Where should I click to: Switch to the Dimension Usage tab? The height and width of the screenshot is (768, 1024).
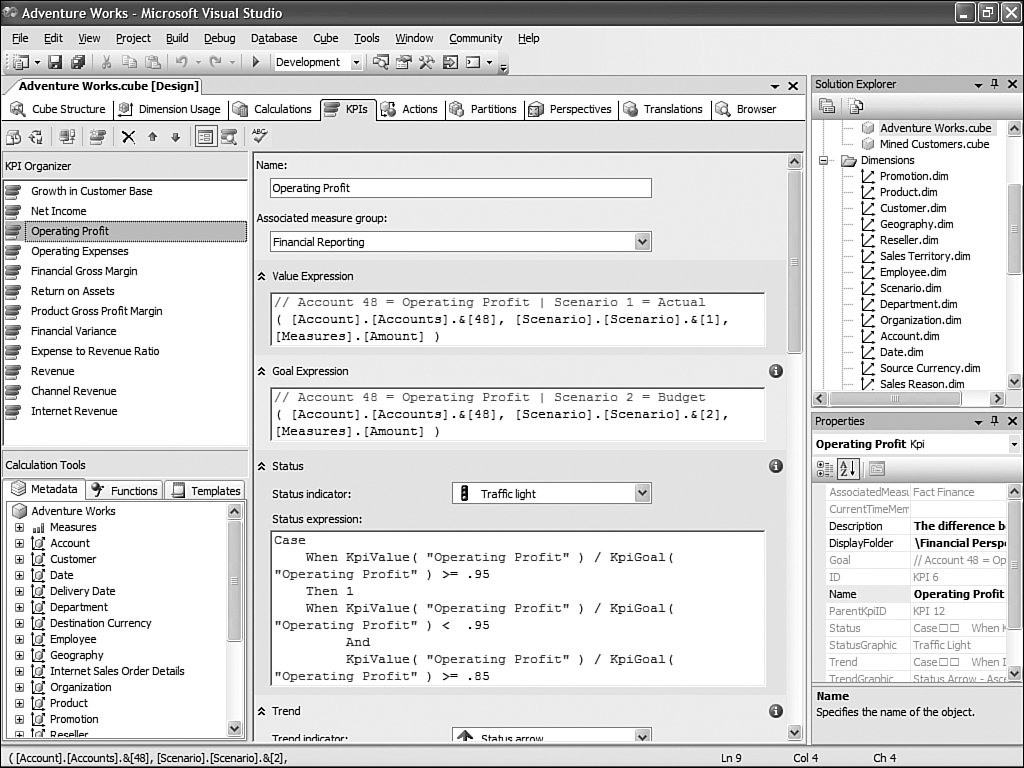169,109
